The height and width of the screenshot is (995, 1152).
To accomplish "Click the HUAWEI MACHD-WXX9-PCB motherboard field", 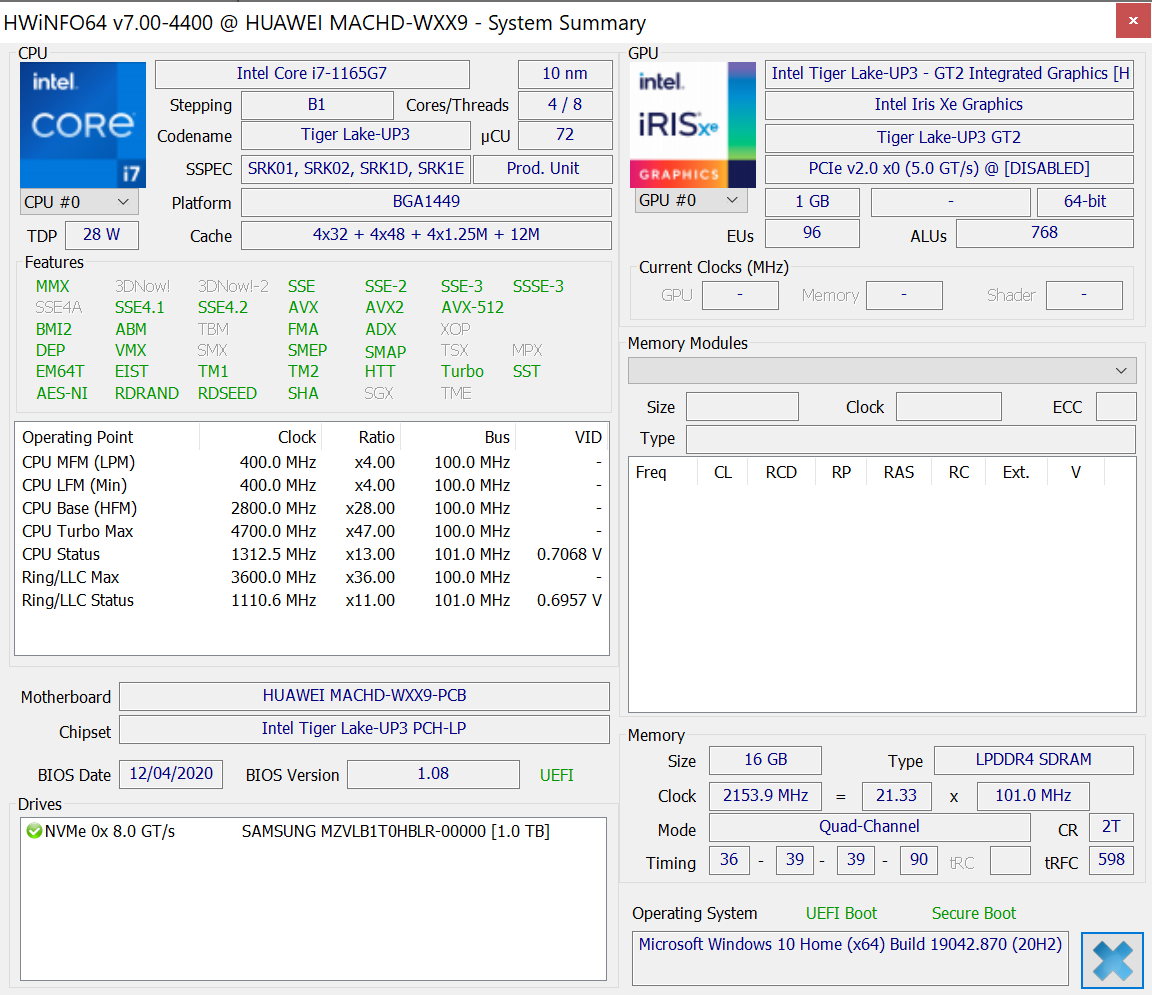I will [x=364, y=695].
